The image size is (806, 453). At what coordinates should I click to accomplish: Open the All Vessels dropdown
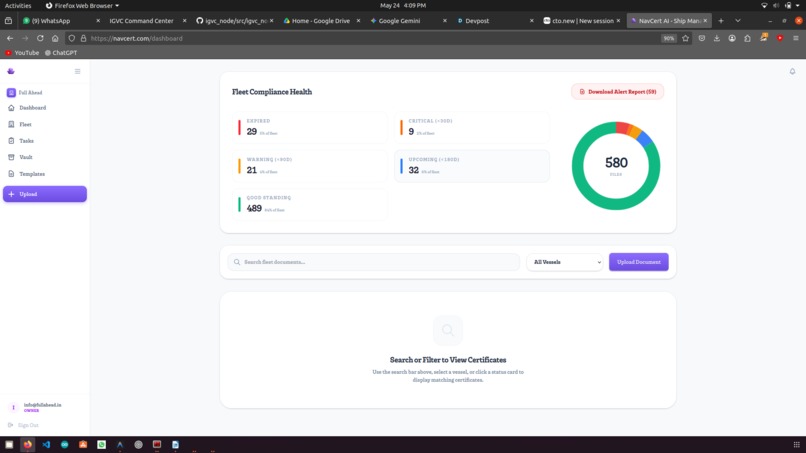coord(564,262)
